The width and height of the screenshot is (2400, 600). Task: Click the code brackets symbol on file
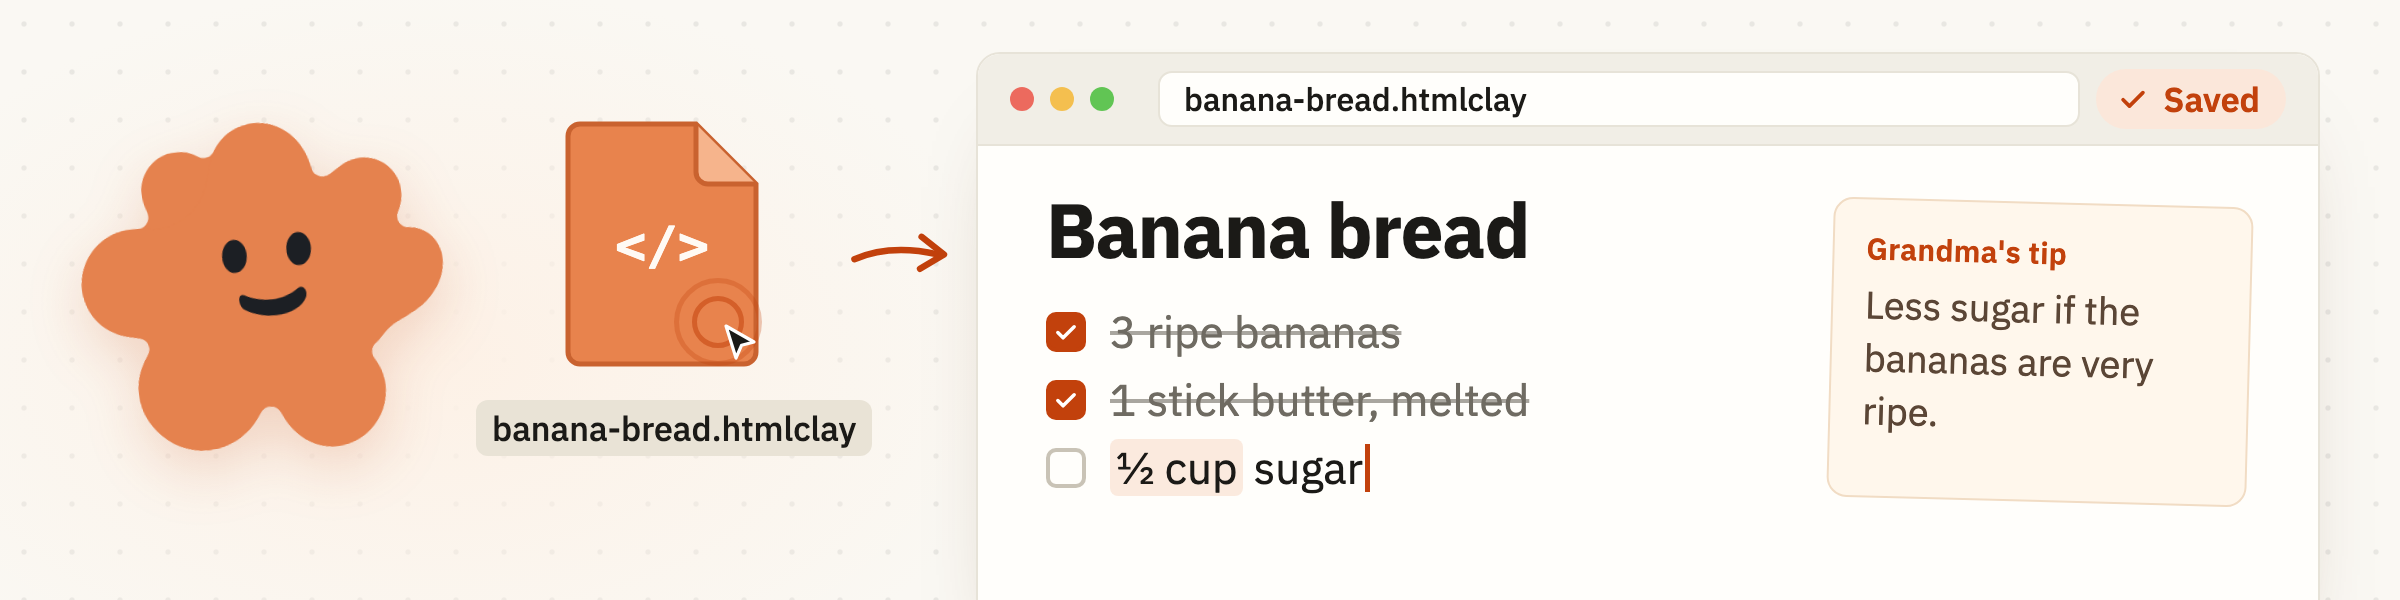pyautogui.click(x=661, y=247)
